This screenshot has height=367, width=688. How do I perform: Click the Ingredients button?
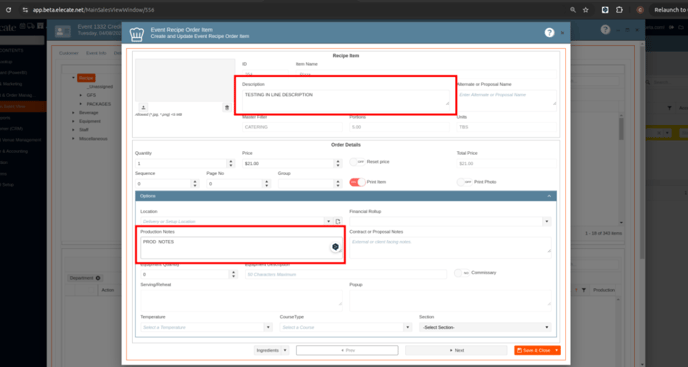[268, 350]
